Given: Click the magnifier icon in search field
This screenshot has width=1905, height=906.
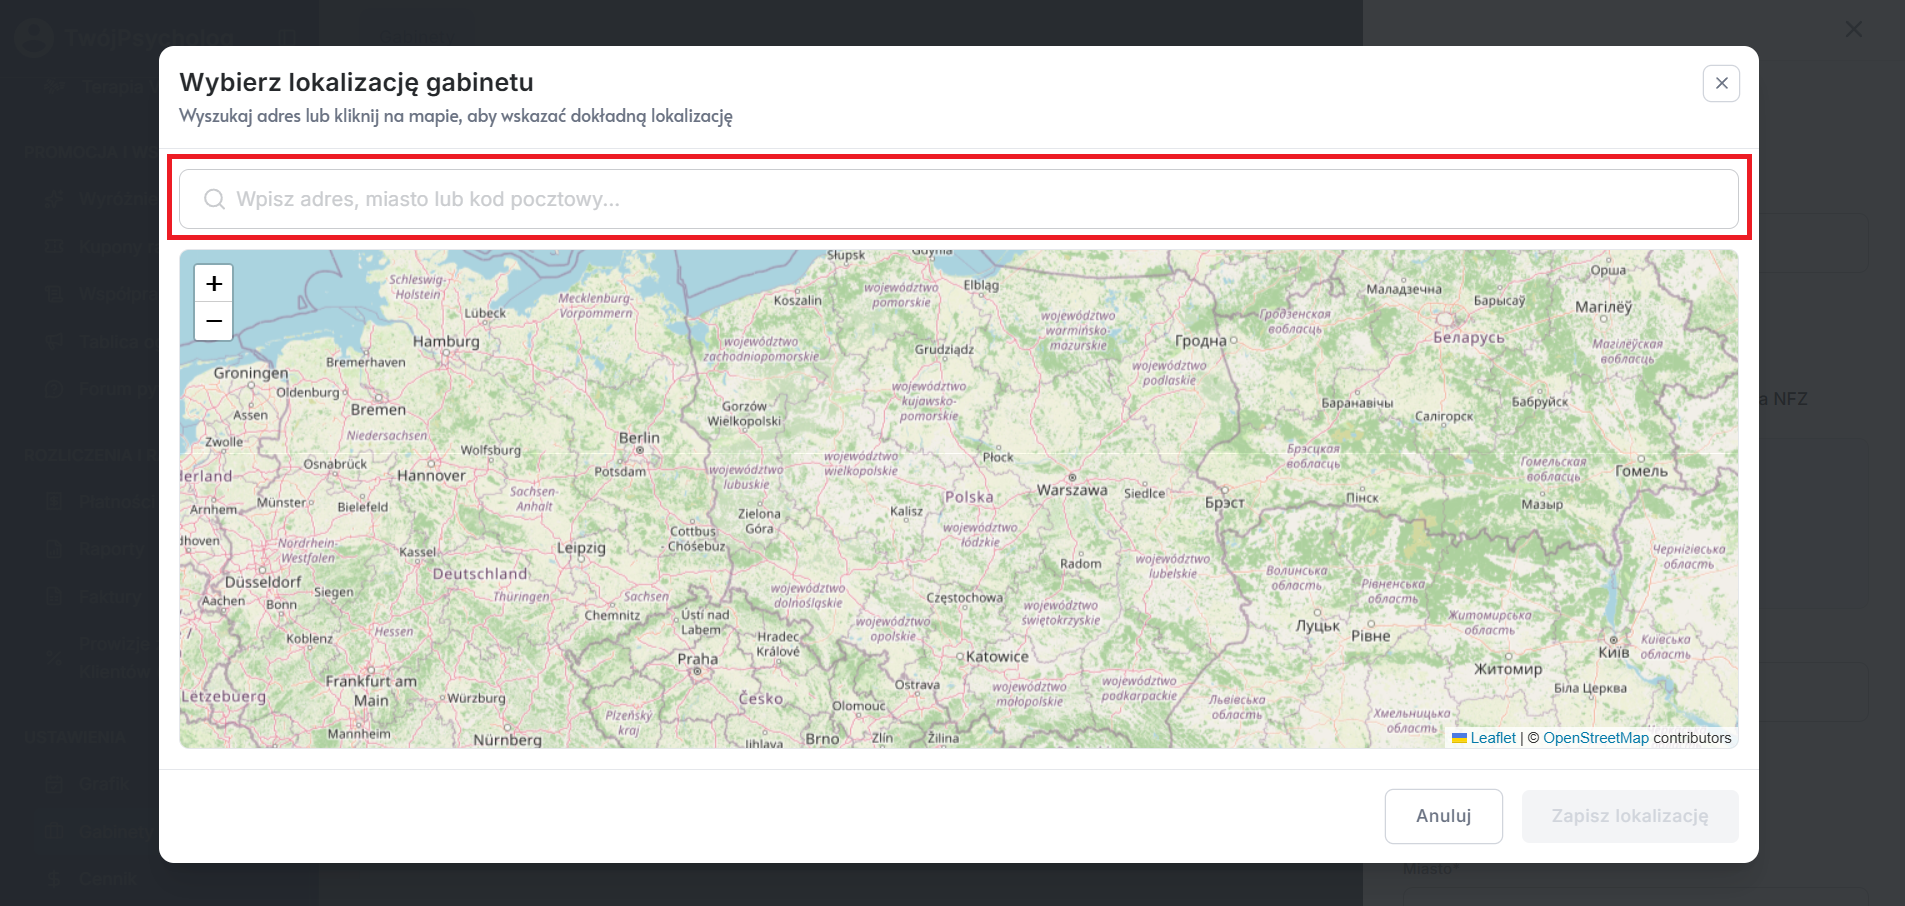Looking at the screenshot, I should pos(214,199).
